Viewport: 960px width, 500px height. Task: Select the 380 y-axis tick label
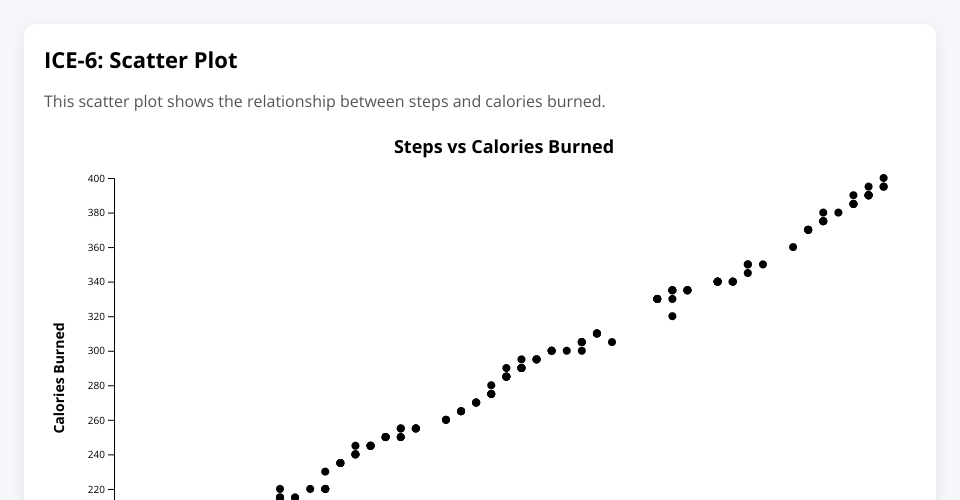pyautogui.click(x=96, y=213)
